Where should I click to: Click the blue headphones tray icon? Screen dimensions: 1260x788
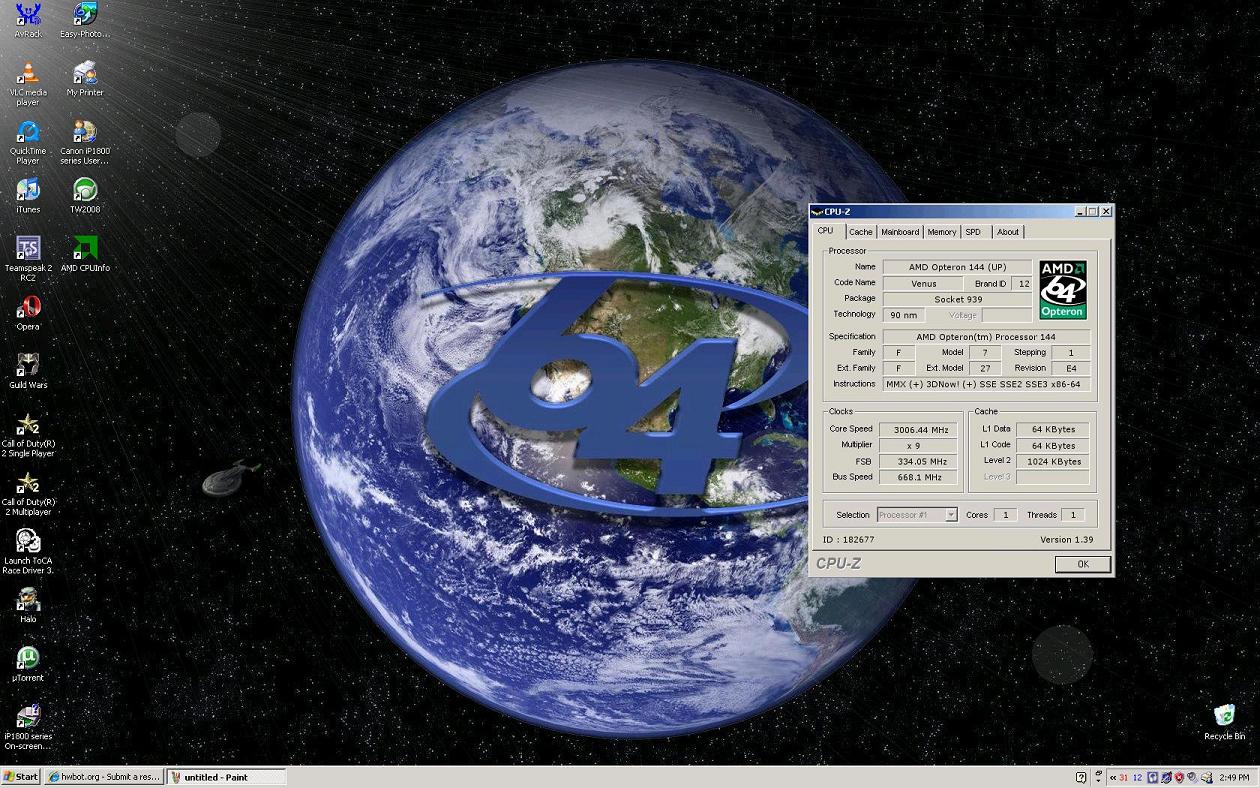pos(1152,777)
